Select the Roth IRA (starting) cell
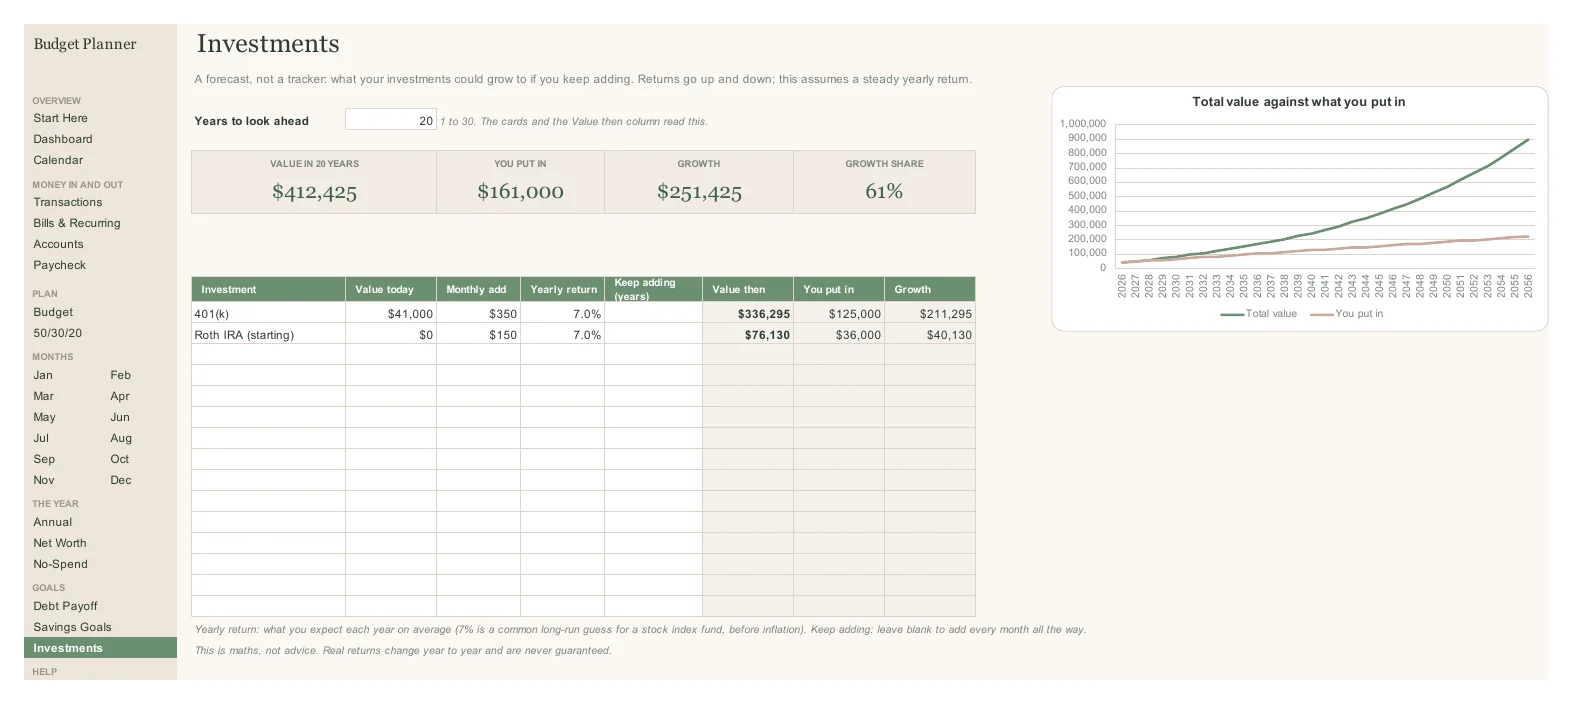The width and height of the screenshot is (1573, 704). [x=268, y=335]
